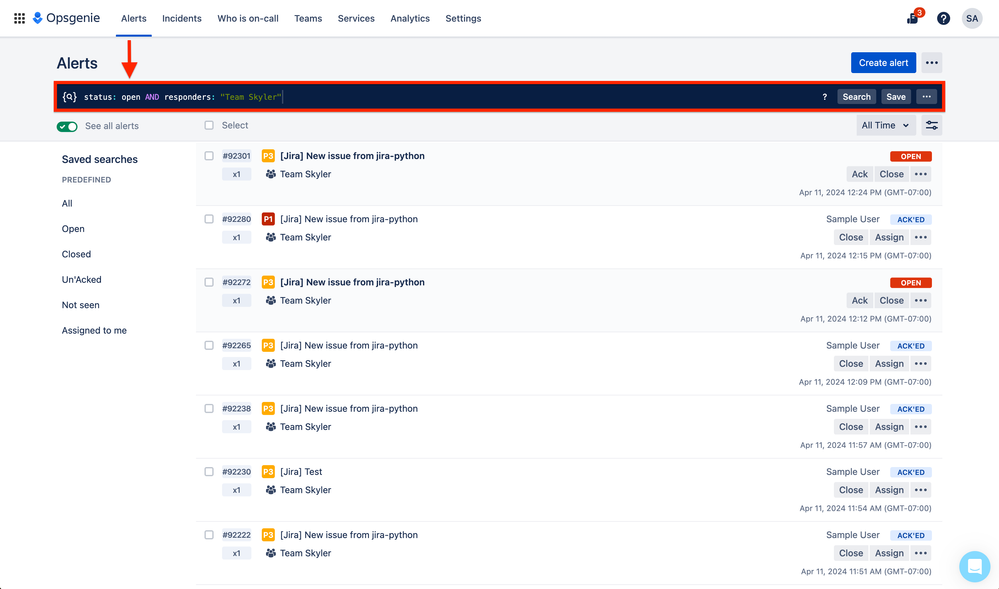This screenshot has height=589, width=999.
Task: Click the Opsgenie logo
Action: [66, 18]
